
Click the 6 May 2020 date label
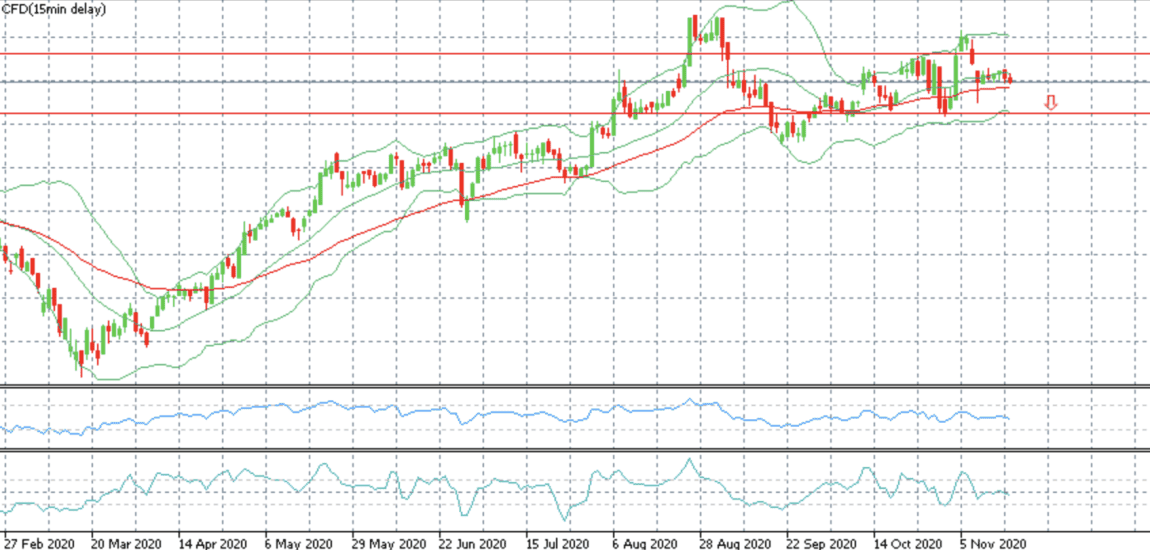(x=299, y=544)
